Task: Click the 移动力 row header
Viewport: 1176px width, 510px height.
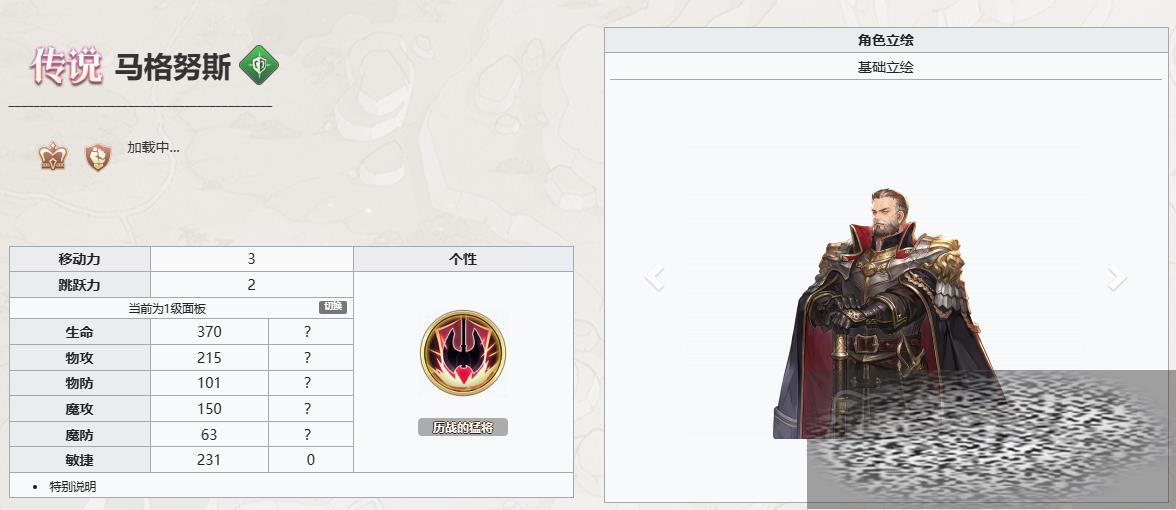Action: [80, 259]
